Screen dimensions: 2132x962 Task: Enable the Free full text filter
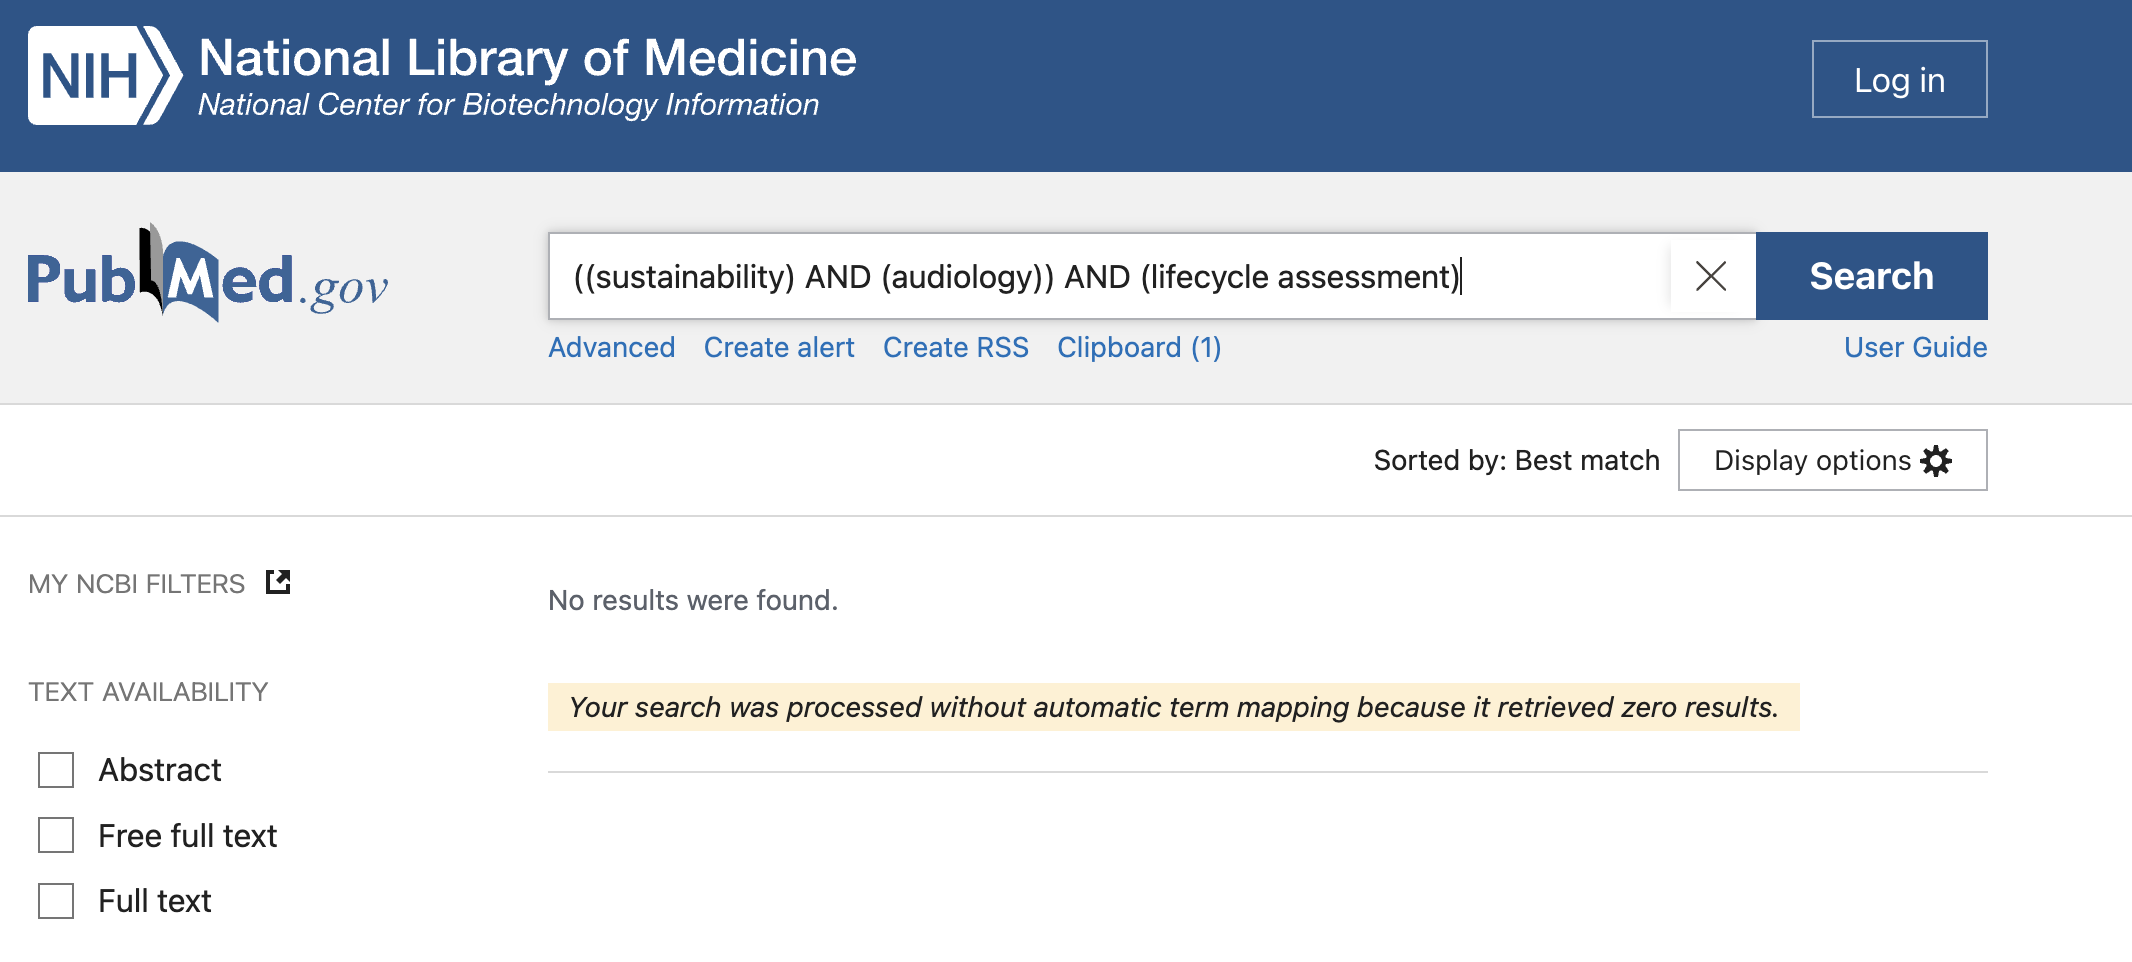tap(56, 835)
